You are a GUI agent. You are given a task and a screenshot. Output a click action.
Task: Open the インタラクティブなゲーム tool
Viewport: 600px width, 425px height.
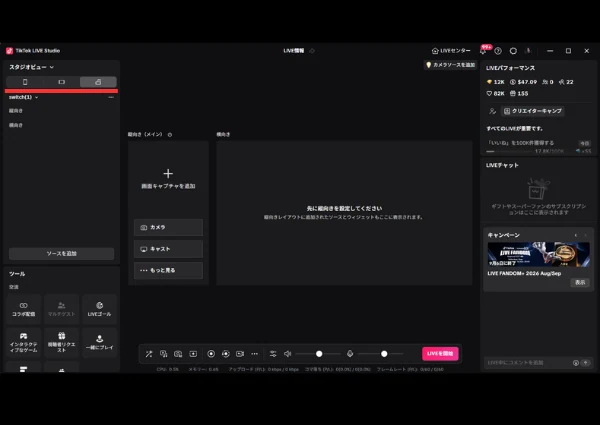pos(23,342)
